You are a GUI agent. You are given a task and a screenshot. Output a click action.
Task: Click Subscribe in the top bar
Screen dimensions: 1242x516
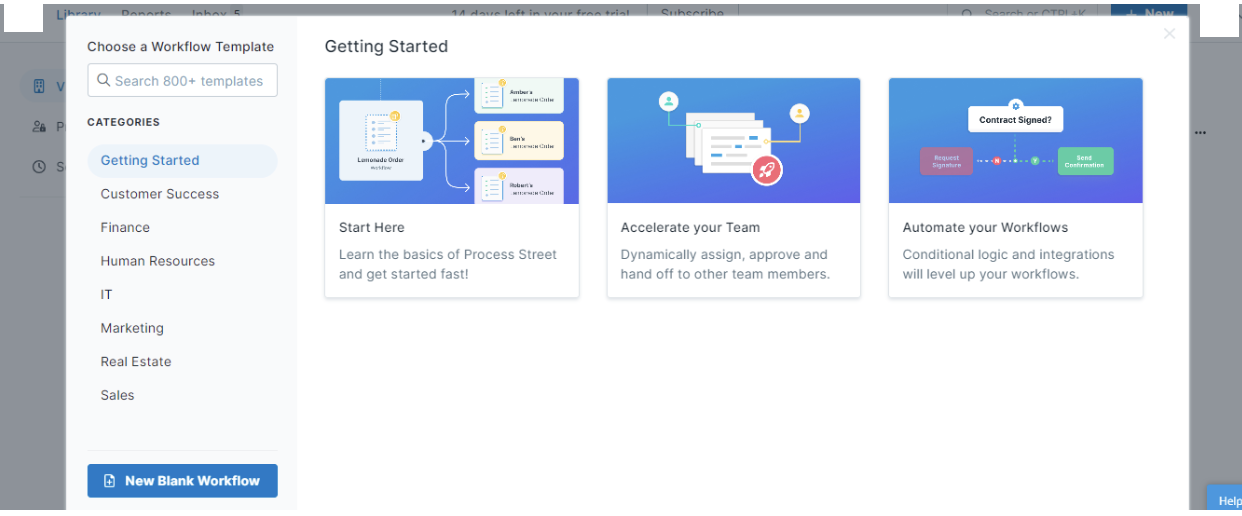click(x=692, y=13)
